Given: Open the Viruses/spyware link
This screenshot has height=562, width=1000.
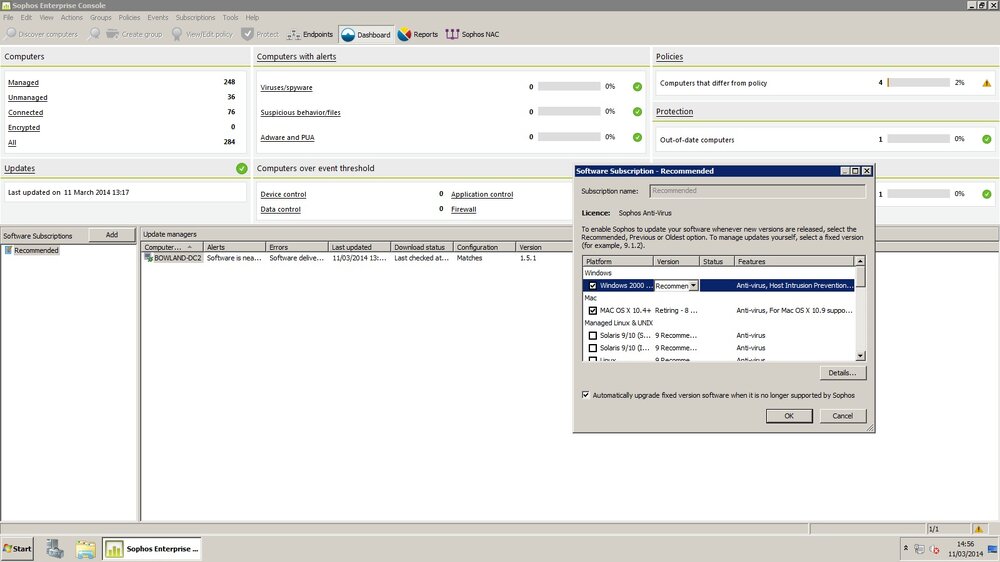Looking at the screenshot, I should tap(286, 87).
